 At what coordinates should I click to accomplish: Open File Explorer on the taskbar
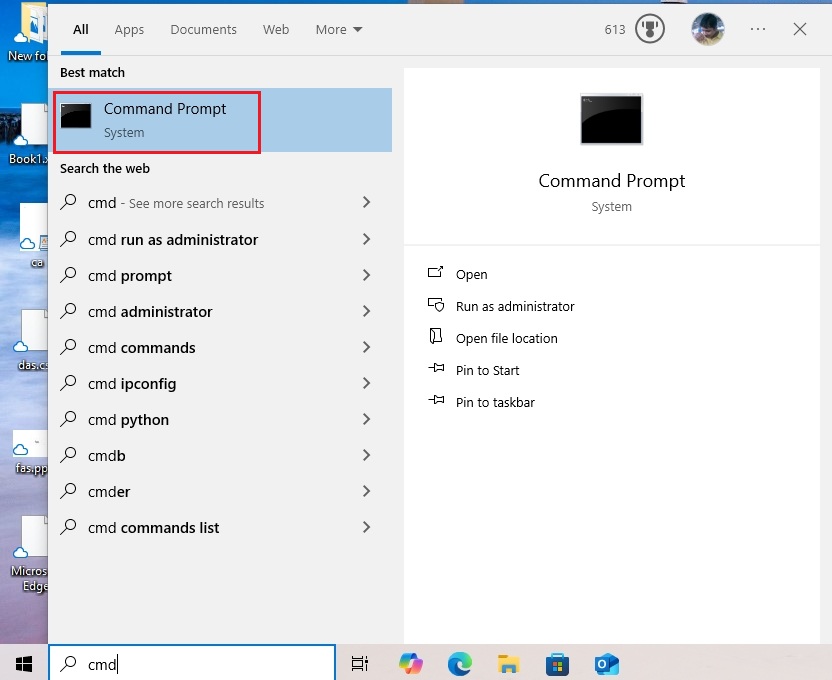(508, 663)
